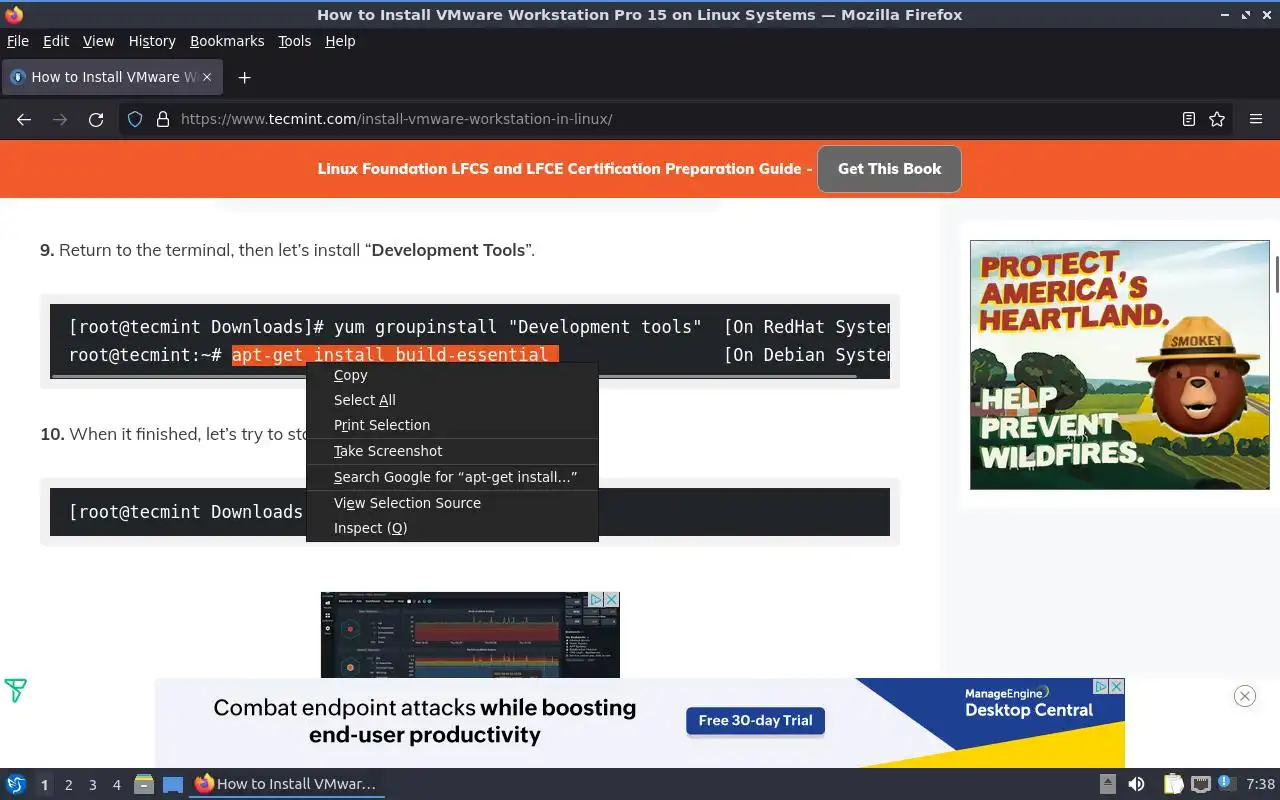This screenshot has height=800, width=1280.
Task: Open the Tools menu
Action: (x=294, y=41)
